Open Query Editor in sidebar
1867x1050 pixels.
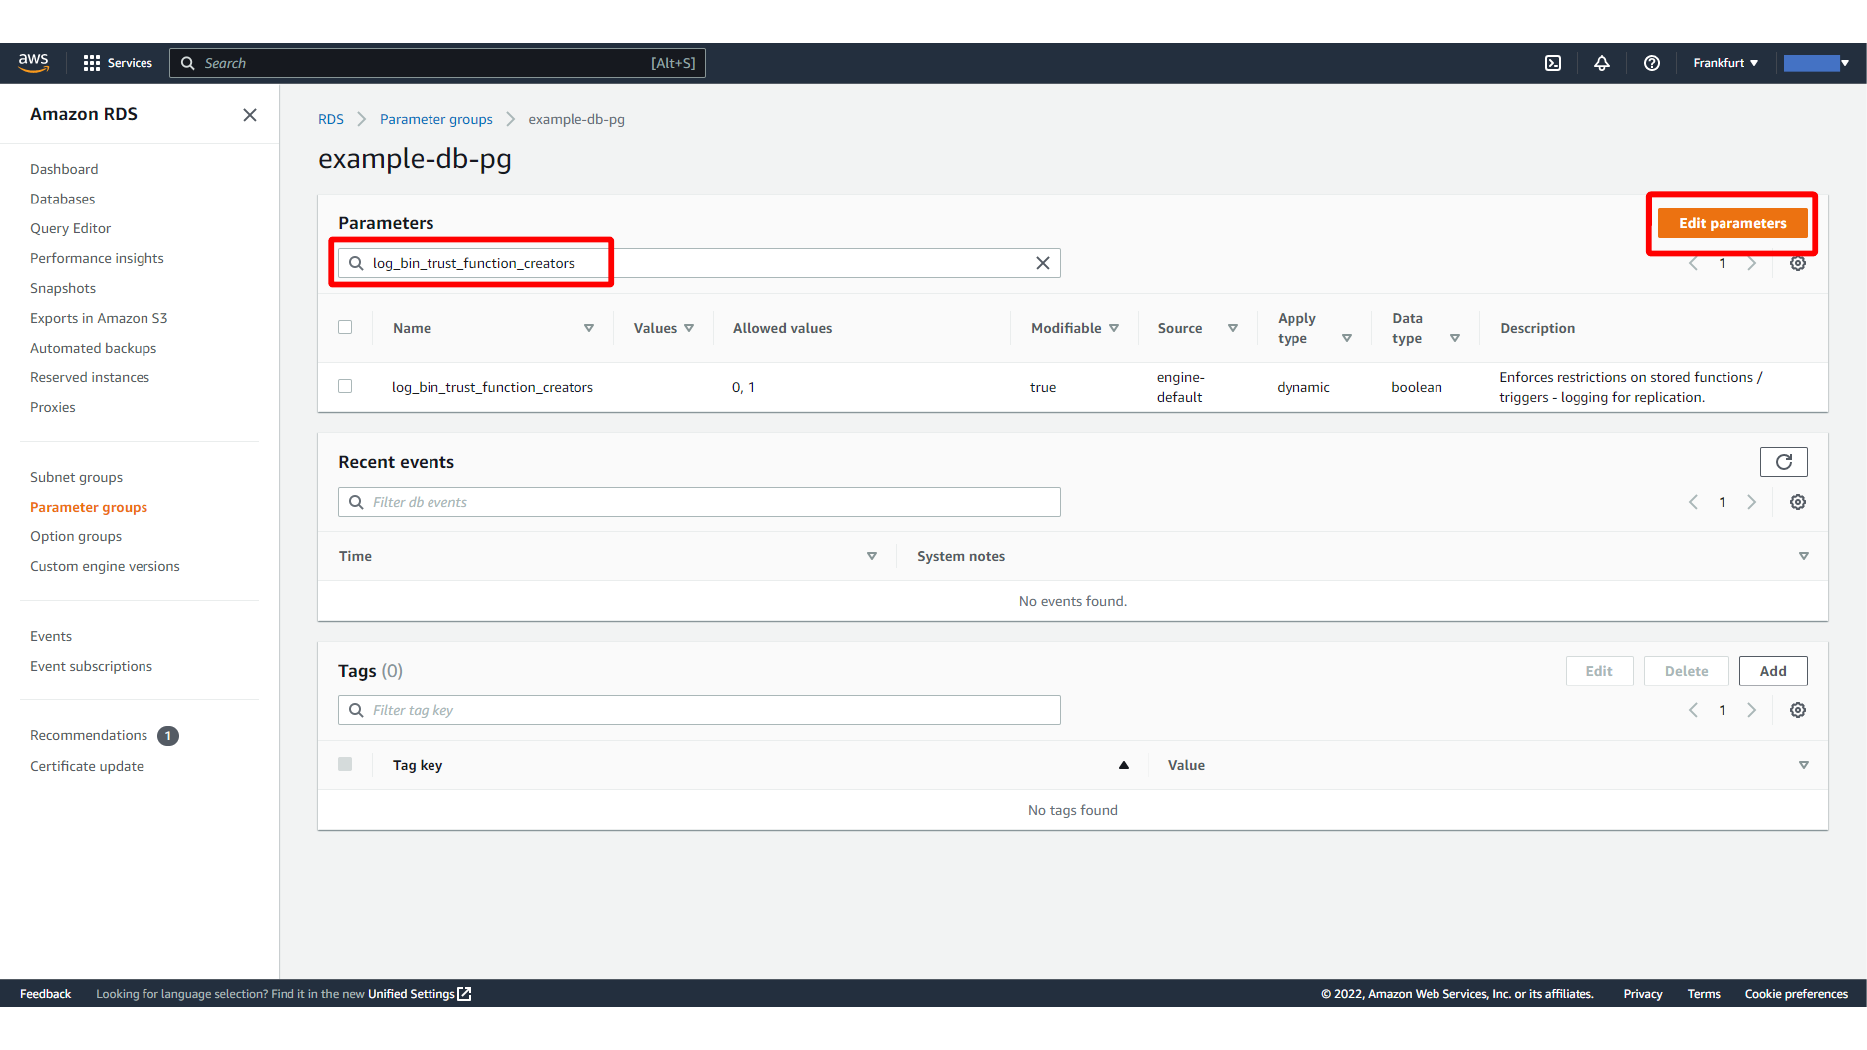point(70,228)
